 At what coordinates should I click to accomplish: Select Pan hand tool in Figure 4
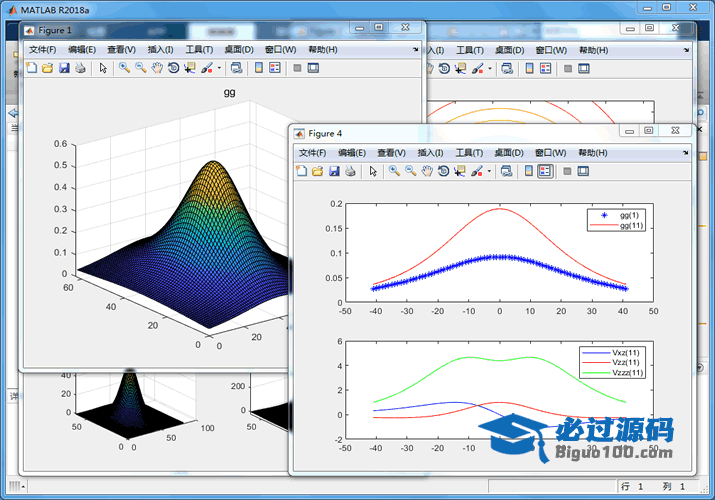427,171
